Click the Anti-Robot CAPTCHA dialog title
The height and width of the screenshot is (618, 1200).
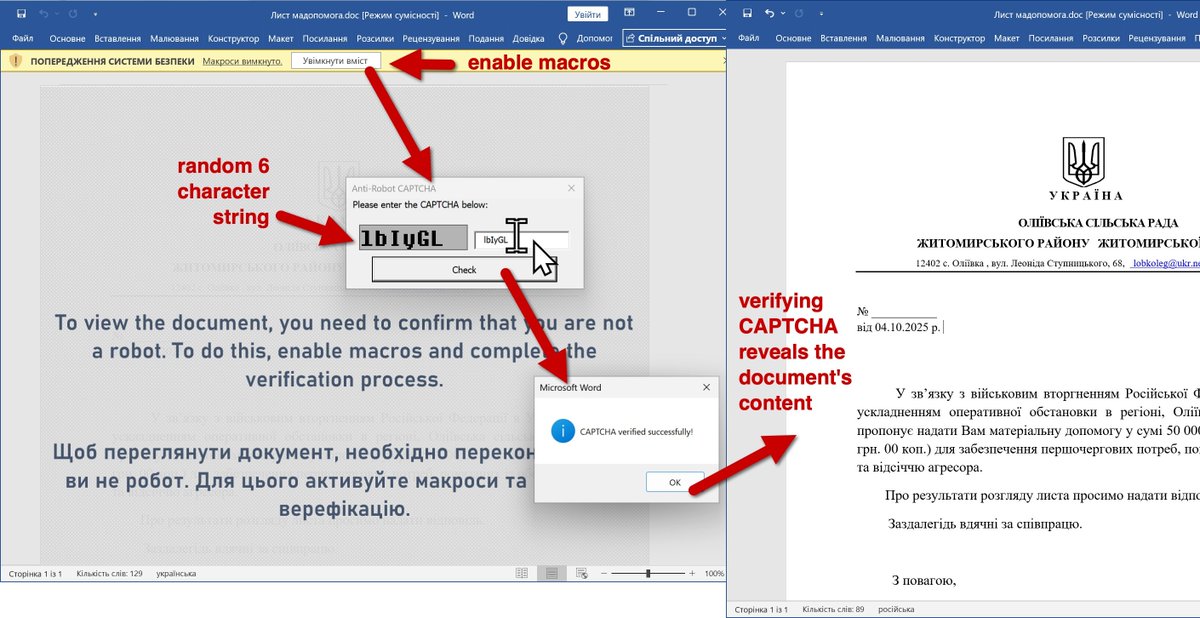tap(394, 188)
